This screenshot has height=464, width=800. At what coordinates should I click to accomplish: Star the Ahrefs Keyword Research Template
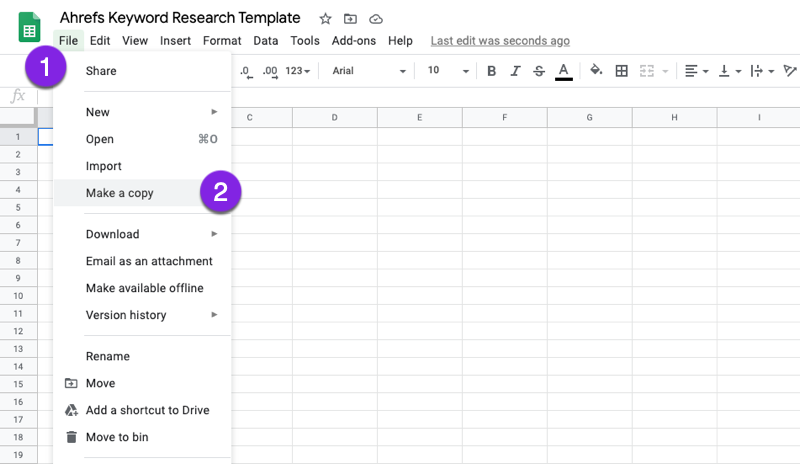325,19
